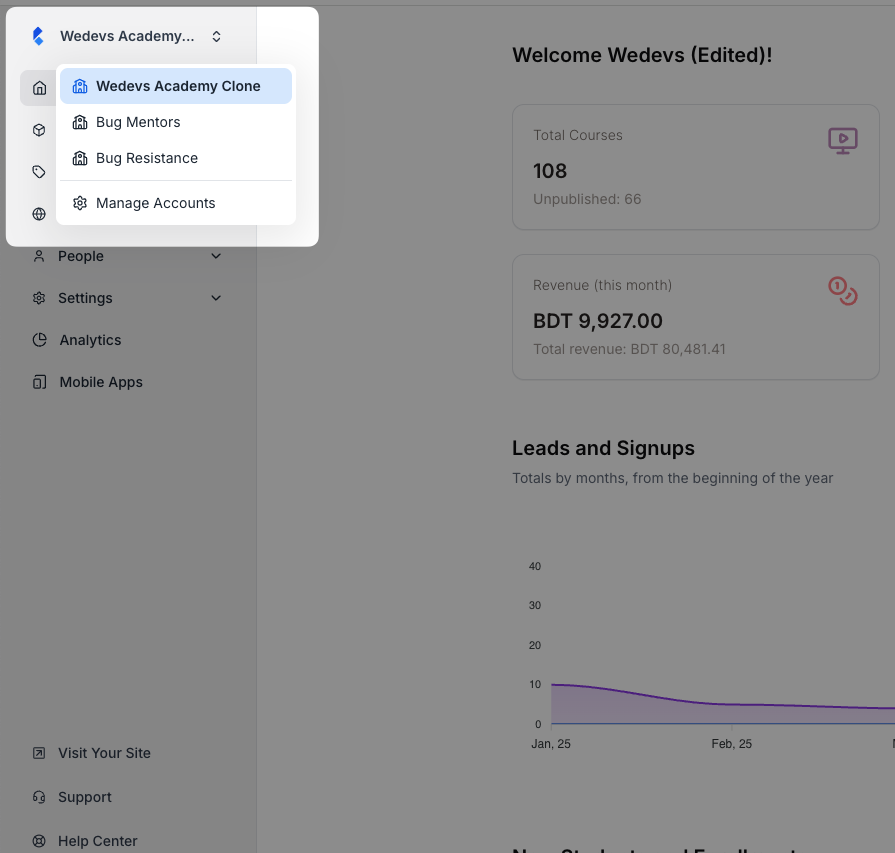Open the Support link
Viewport: 895px width, 853px height.
pos(84,797)
